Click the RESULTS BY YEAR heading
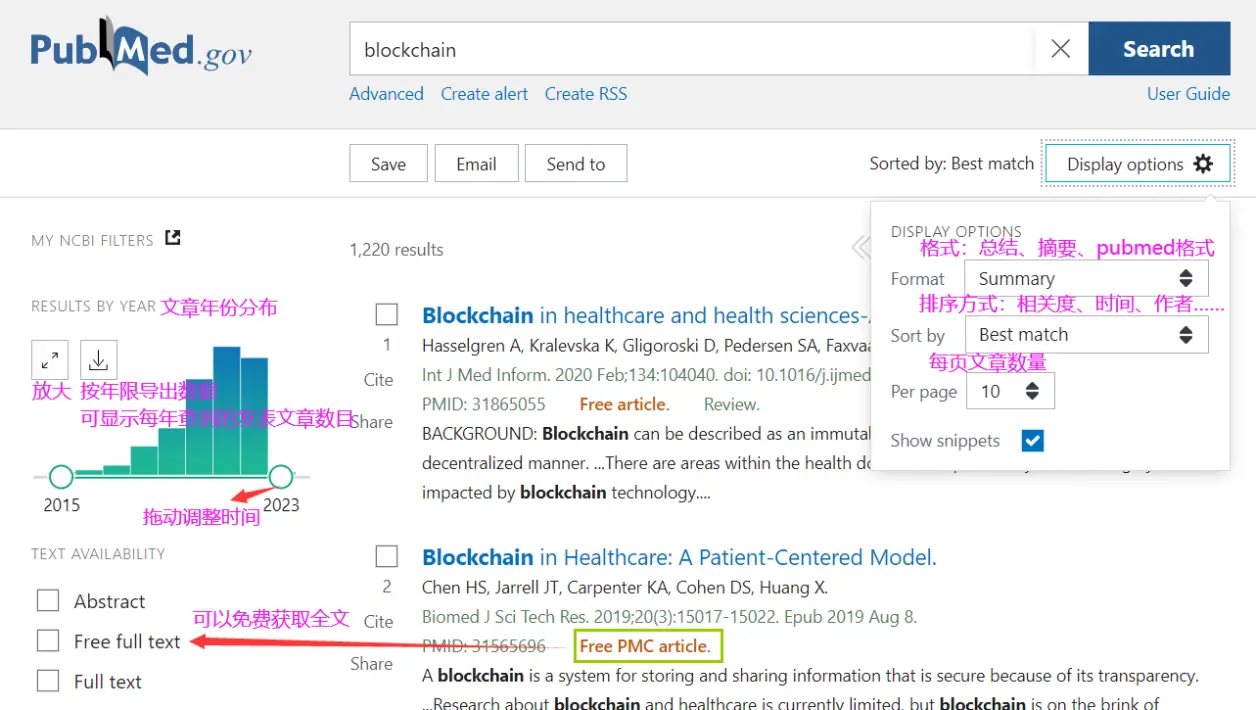 pos(93,306)
